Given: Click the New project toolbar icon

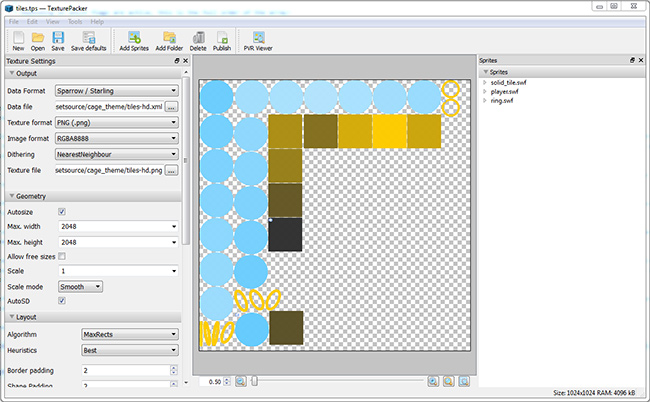Looking at the screenshot, I should point(18,38).
